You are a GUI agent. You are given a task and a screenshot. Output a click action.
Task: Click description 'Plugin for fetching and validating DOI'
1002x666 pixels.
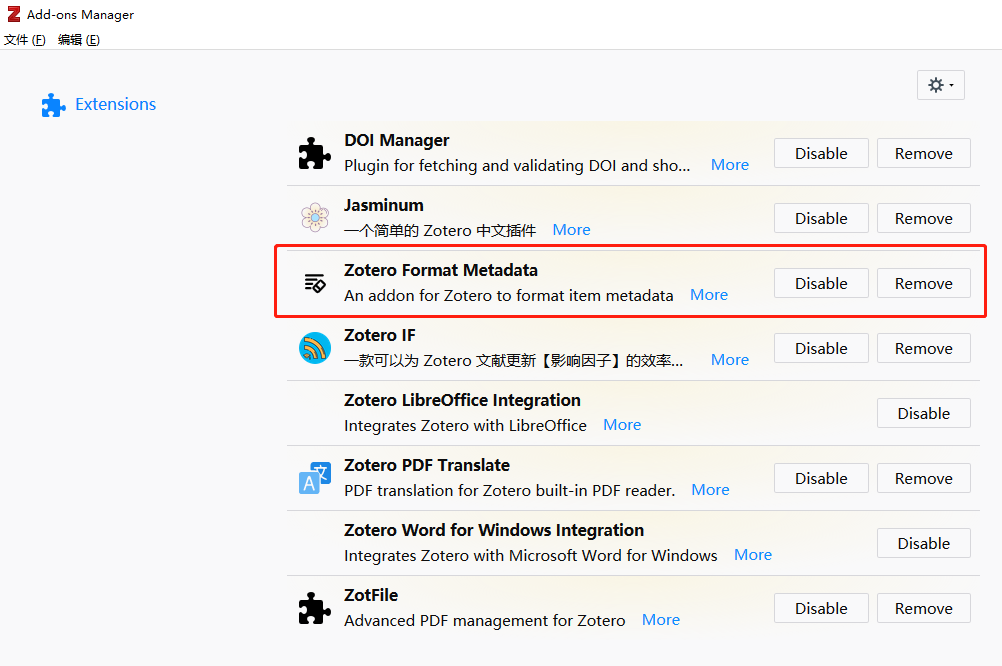pyautogui.click(x=517, y=166)
